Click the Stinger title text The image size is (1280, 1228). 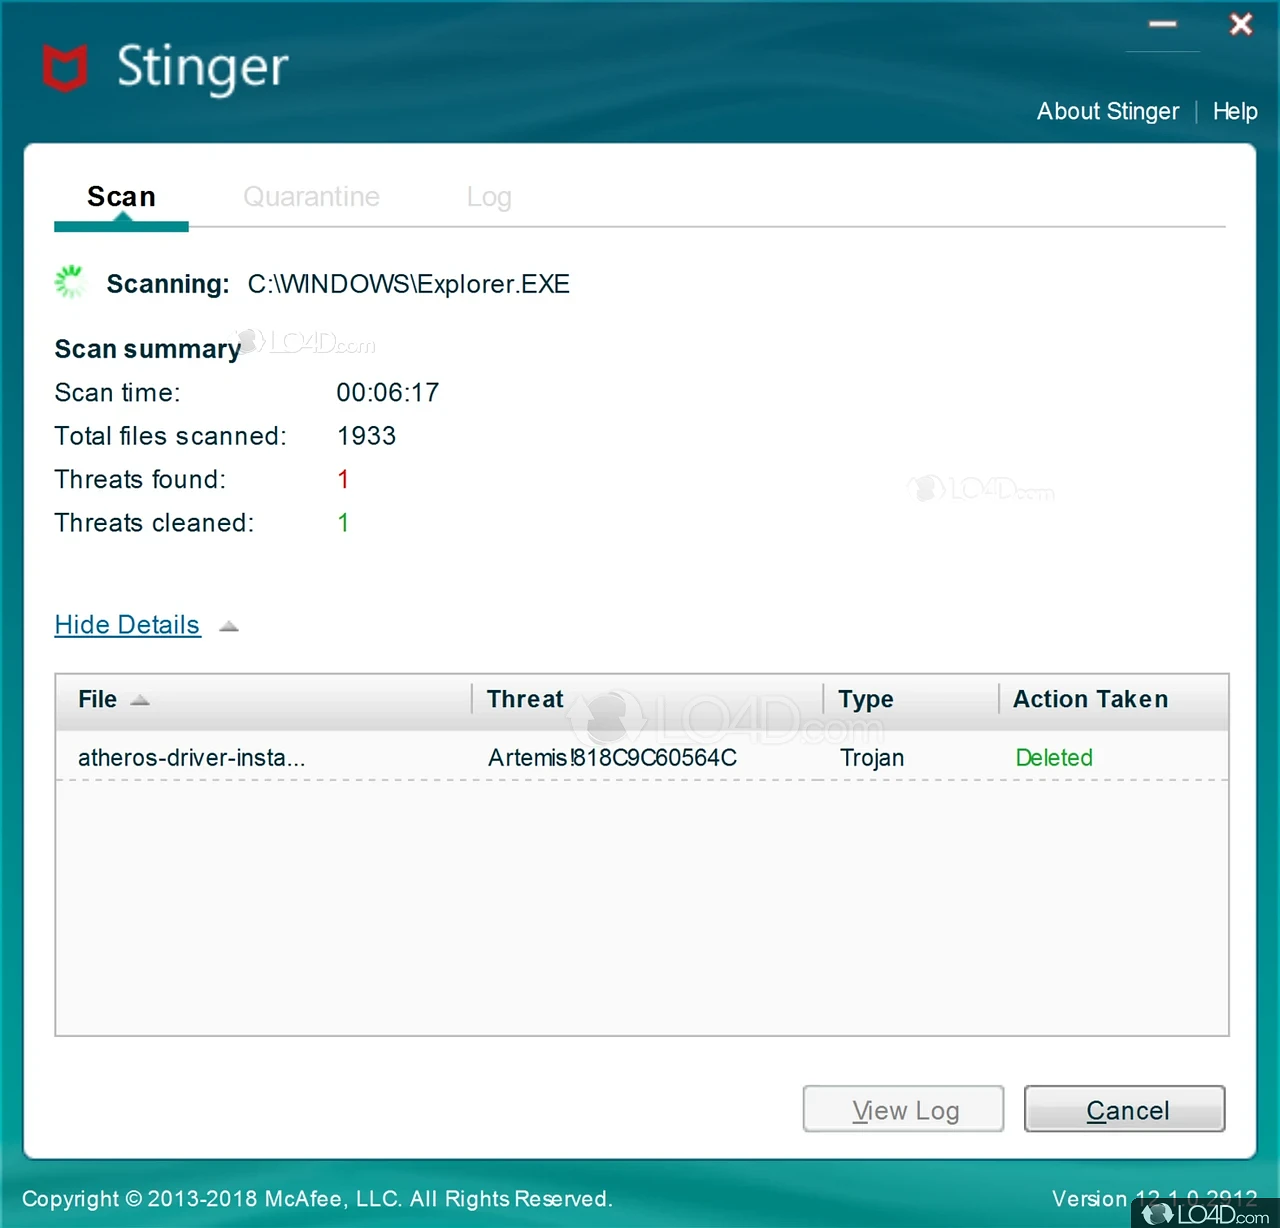(203, 68)
